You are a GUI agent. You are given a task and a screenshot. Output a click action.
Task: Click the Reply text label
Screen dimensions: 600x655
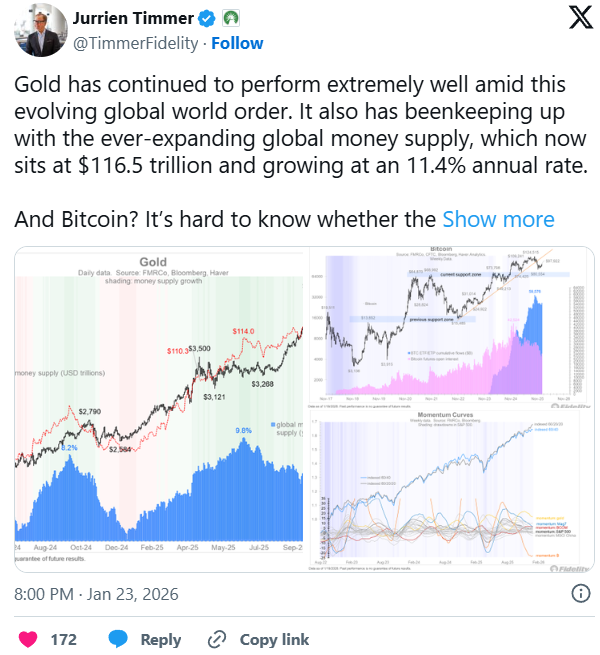point(160,639)
